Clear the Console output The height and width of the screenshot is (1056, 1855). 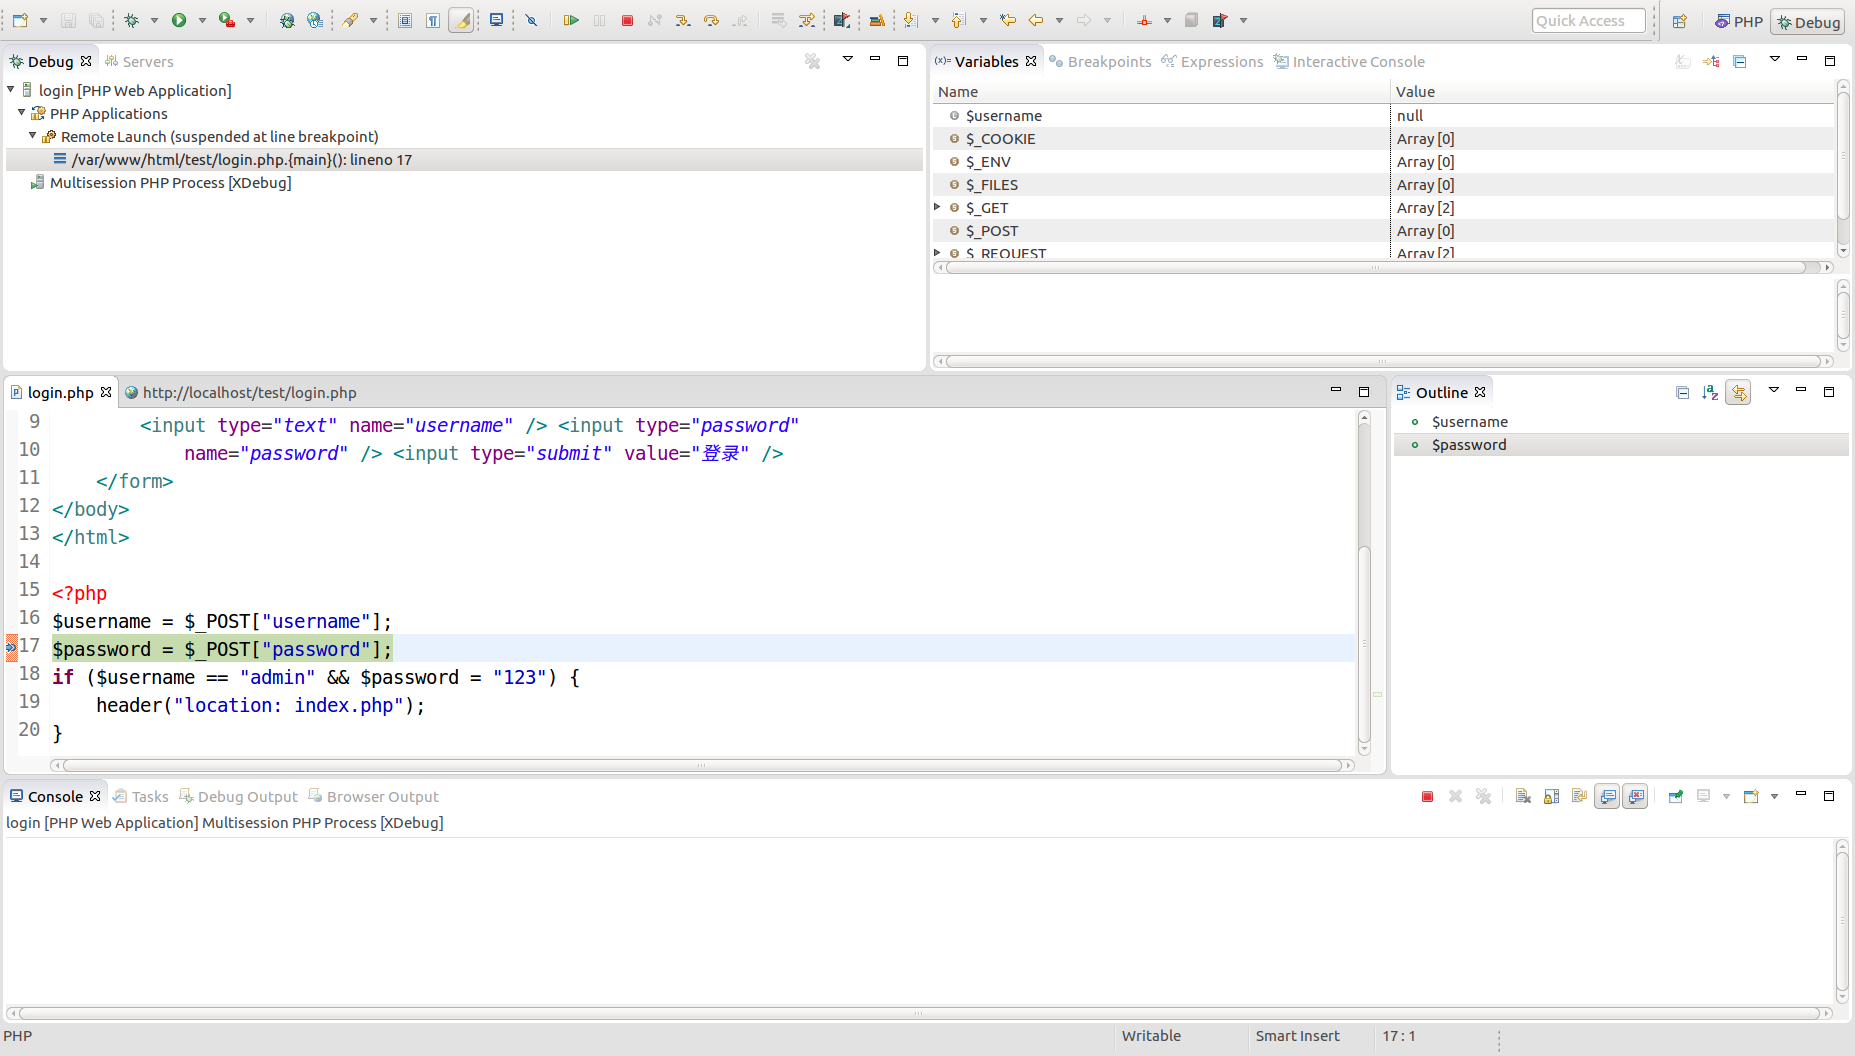pyautogui.click(x=1523, y=796)
